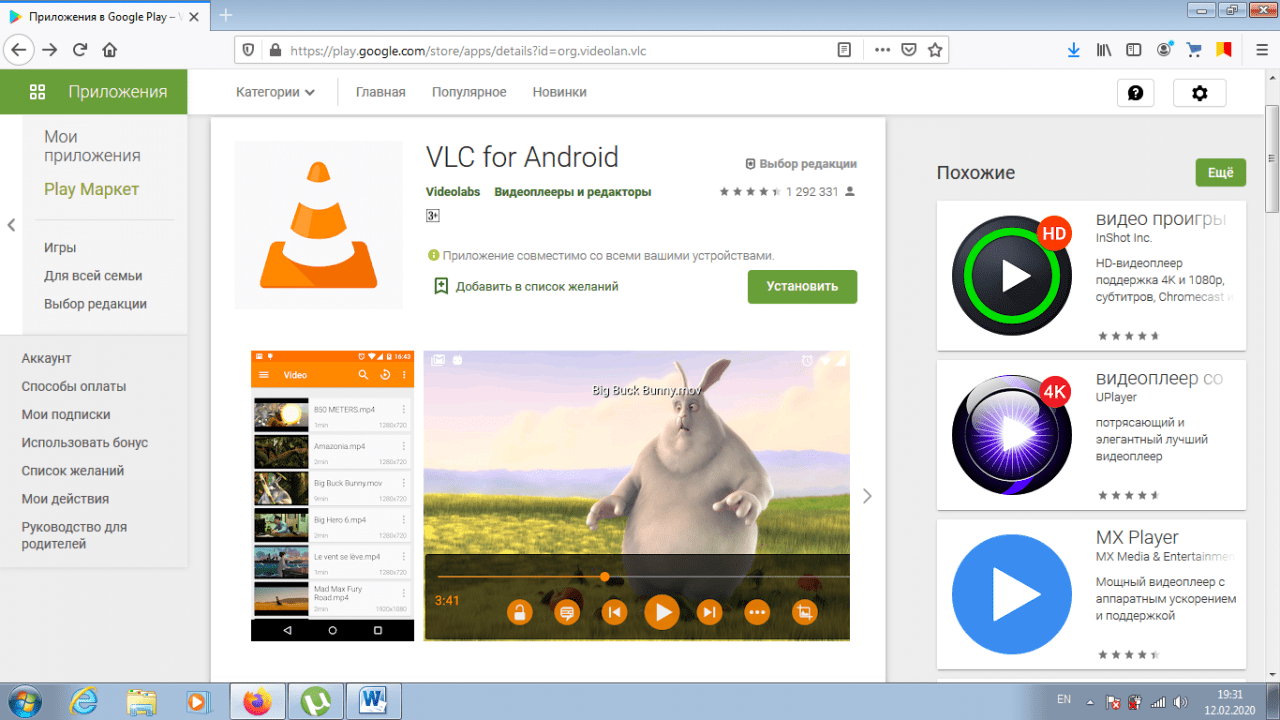Open Способы оплаты
The width and height of the screenshot is (1280, 720).
[x=74, y=386]
